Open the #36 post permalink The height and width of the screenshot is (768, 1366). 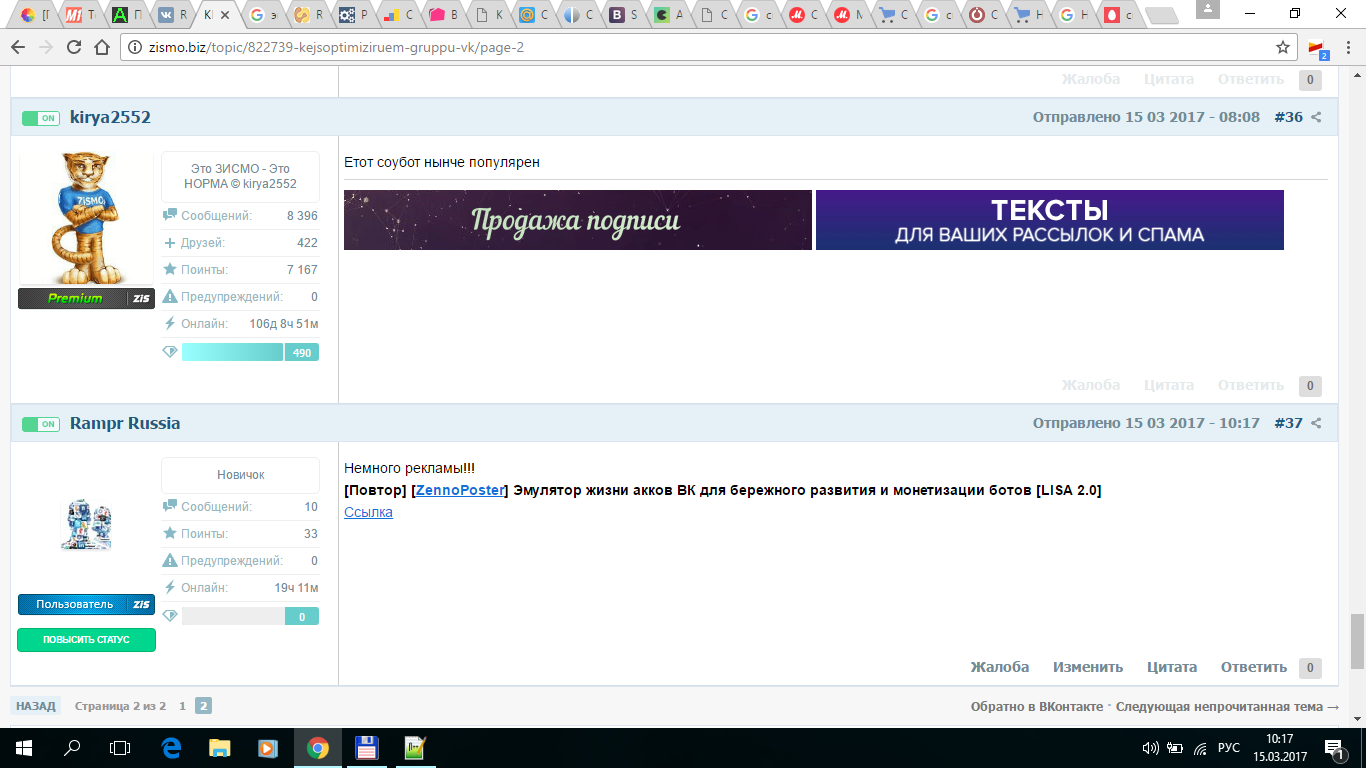(x=1288, y=117)
